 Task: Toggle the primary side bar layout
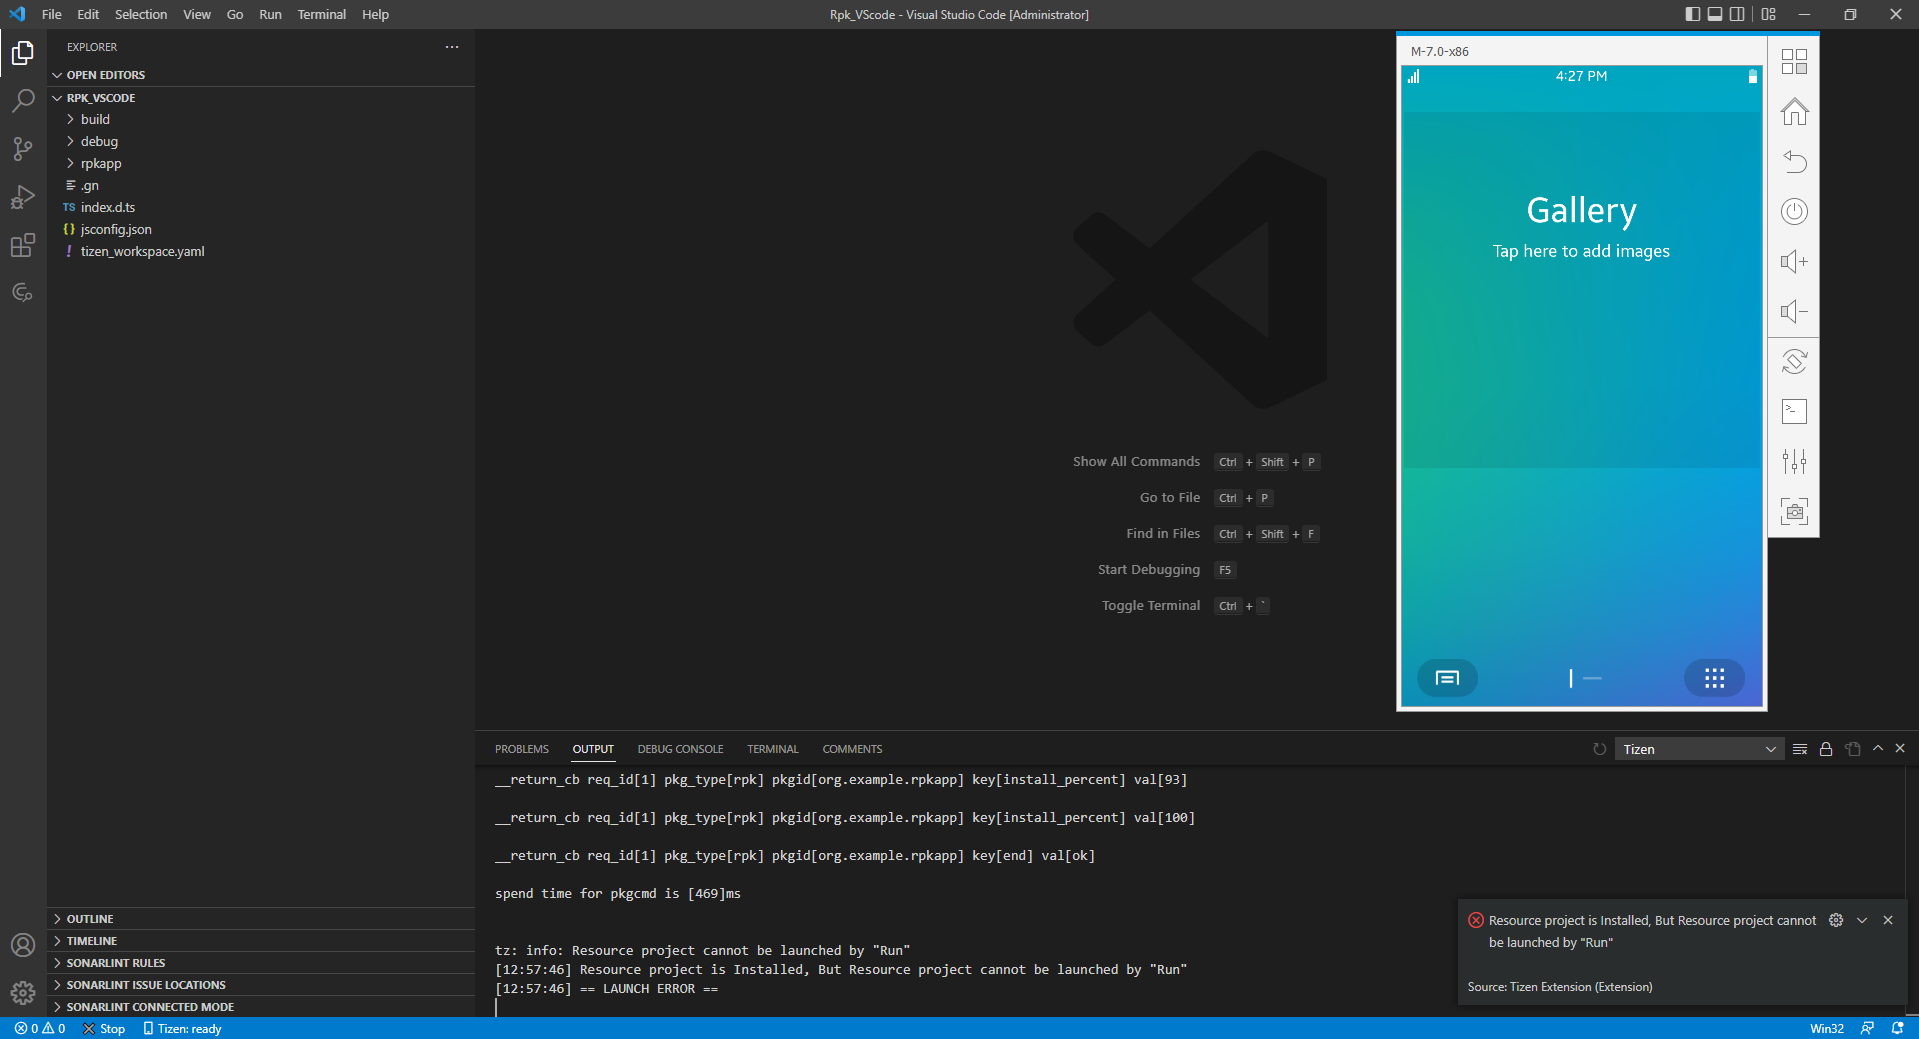[x=1692, y=14]
